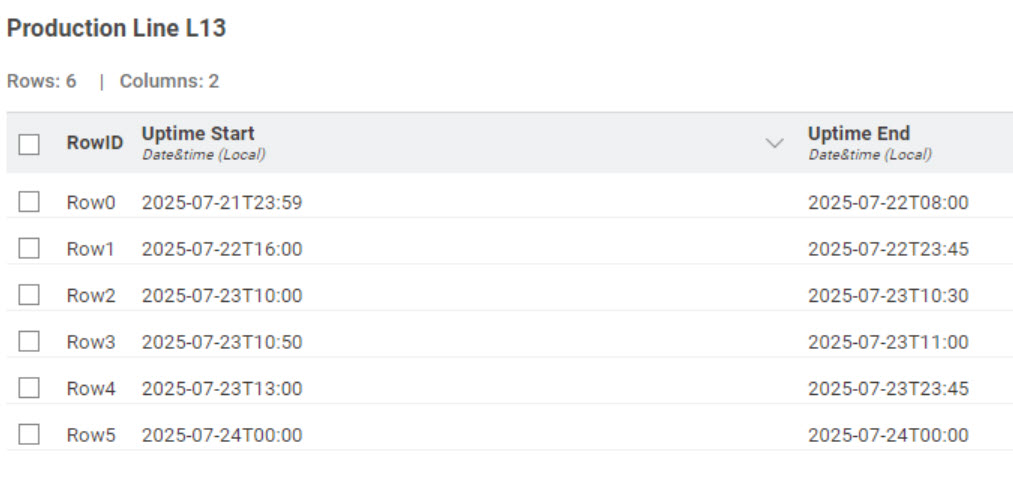Click the 2025-07-23T13:00 start cell

click(x=222, y=389)
